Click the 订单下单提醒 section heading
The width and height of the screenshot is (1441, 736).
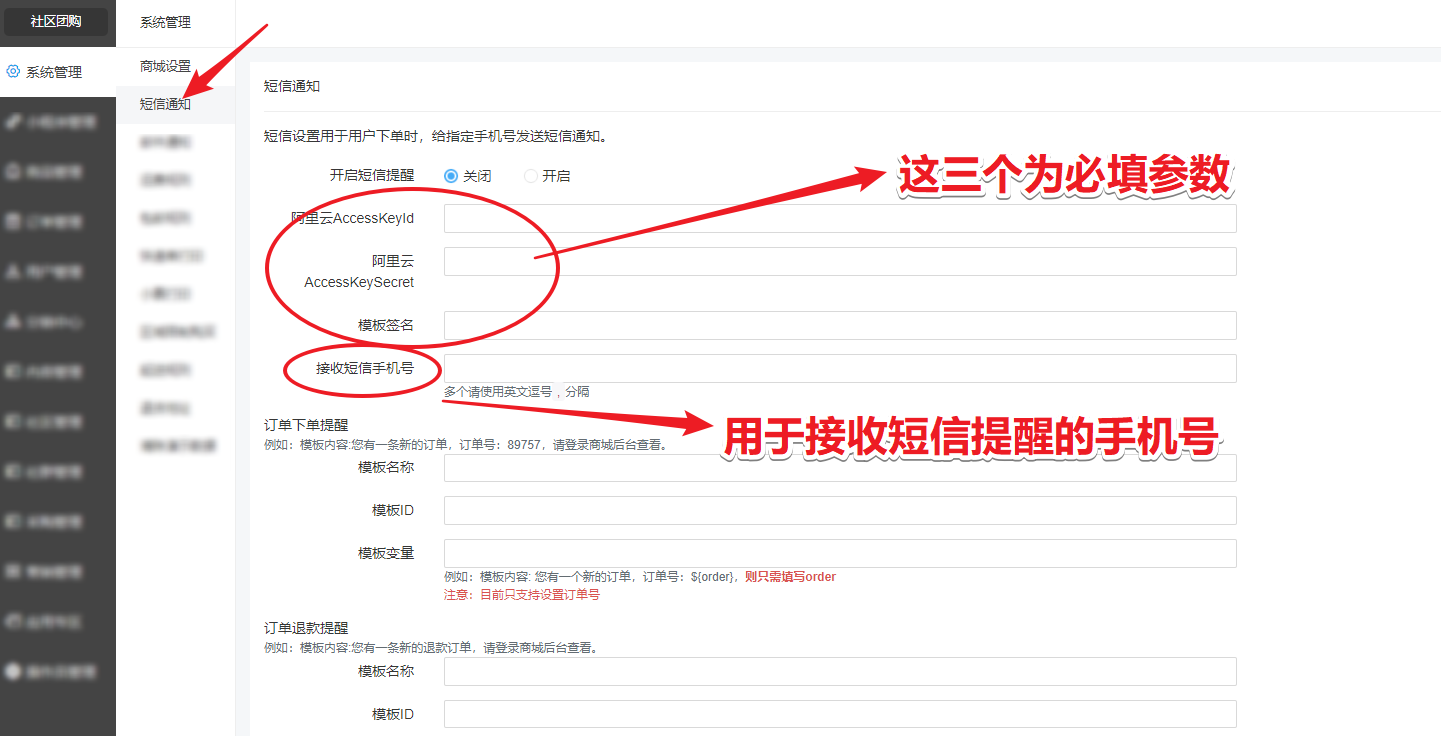tap(306, 425)
